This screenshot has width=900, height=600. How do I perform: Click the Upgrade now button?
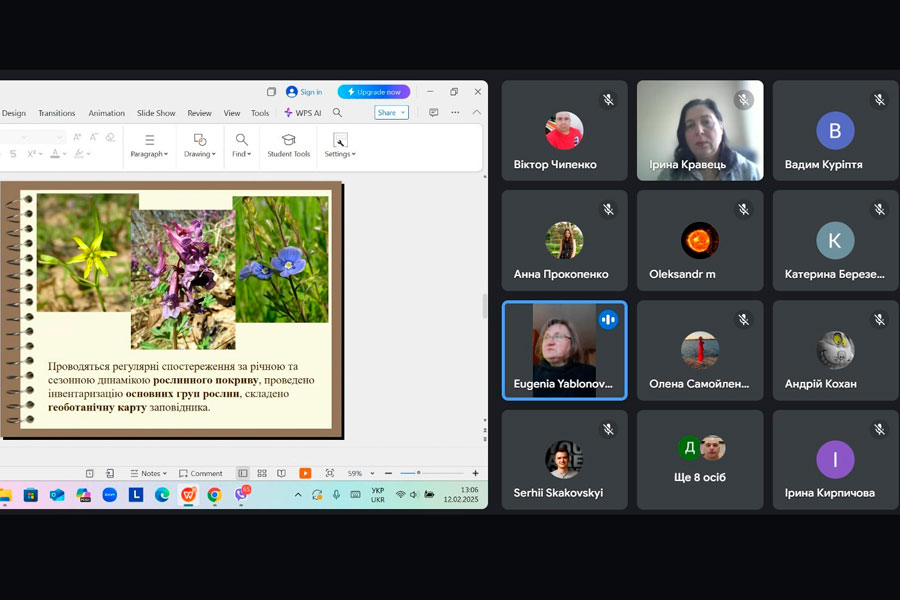[x=374, y=92]
